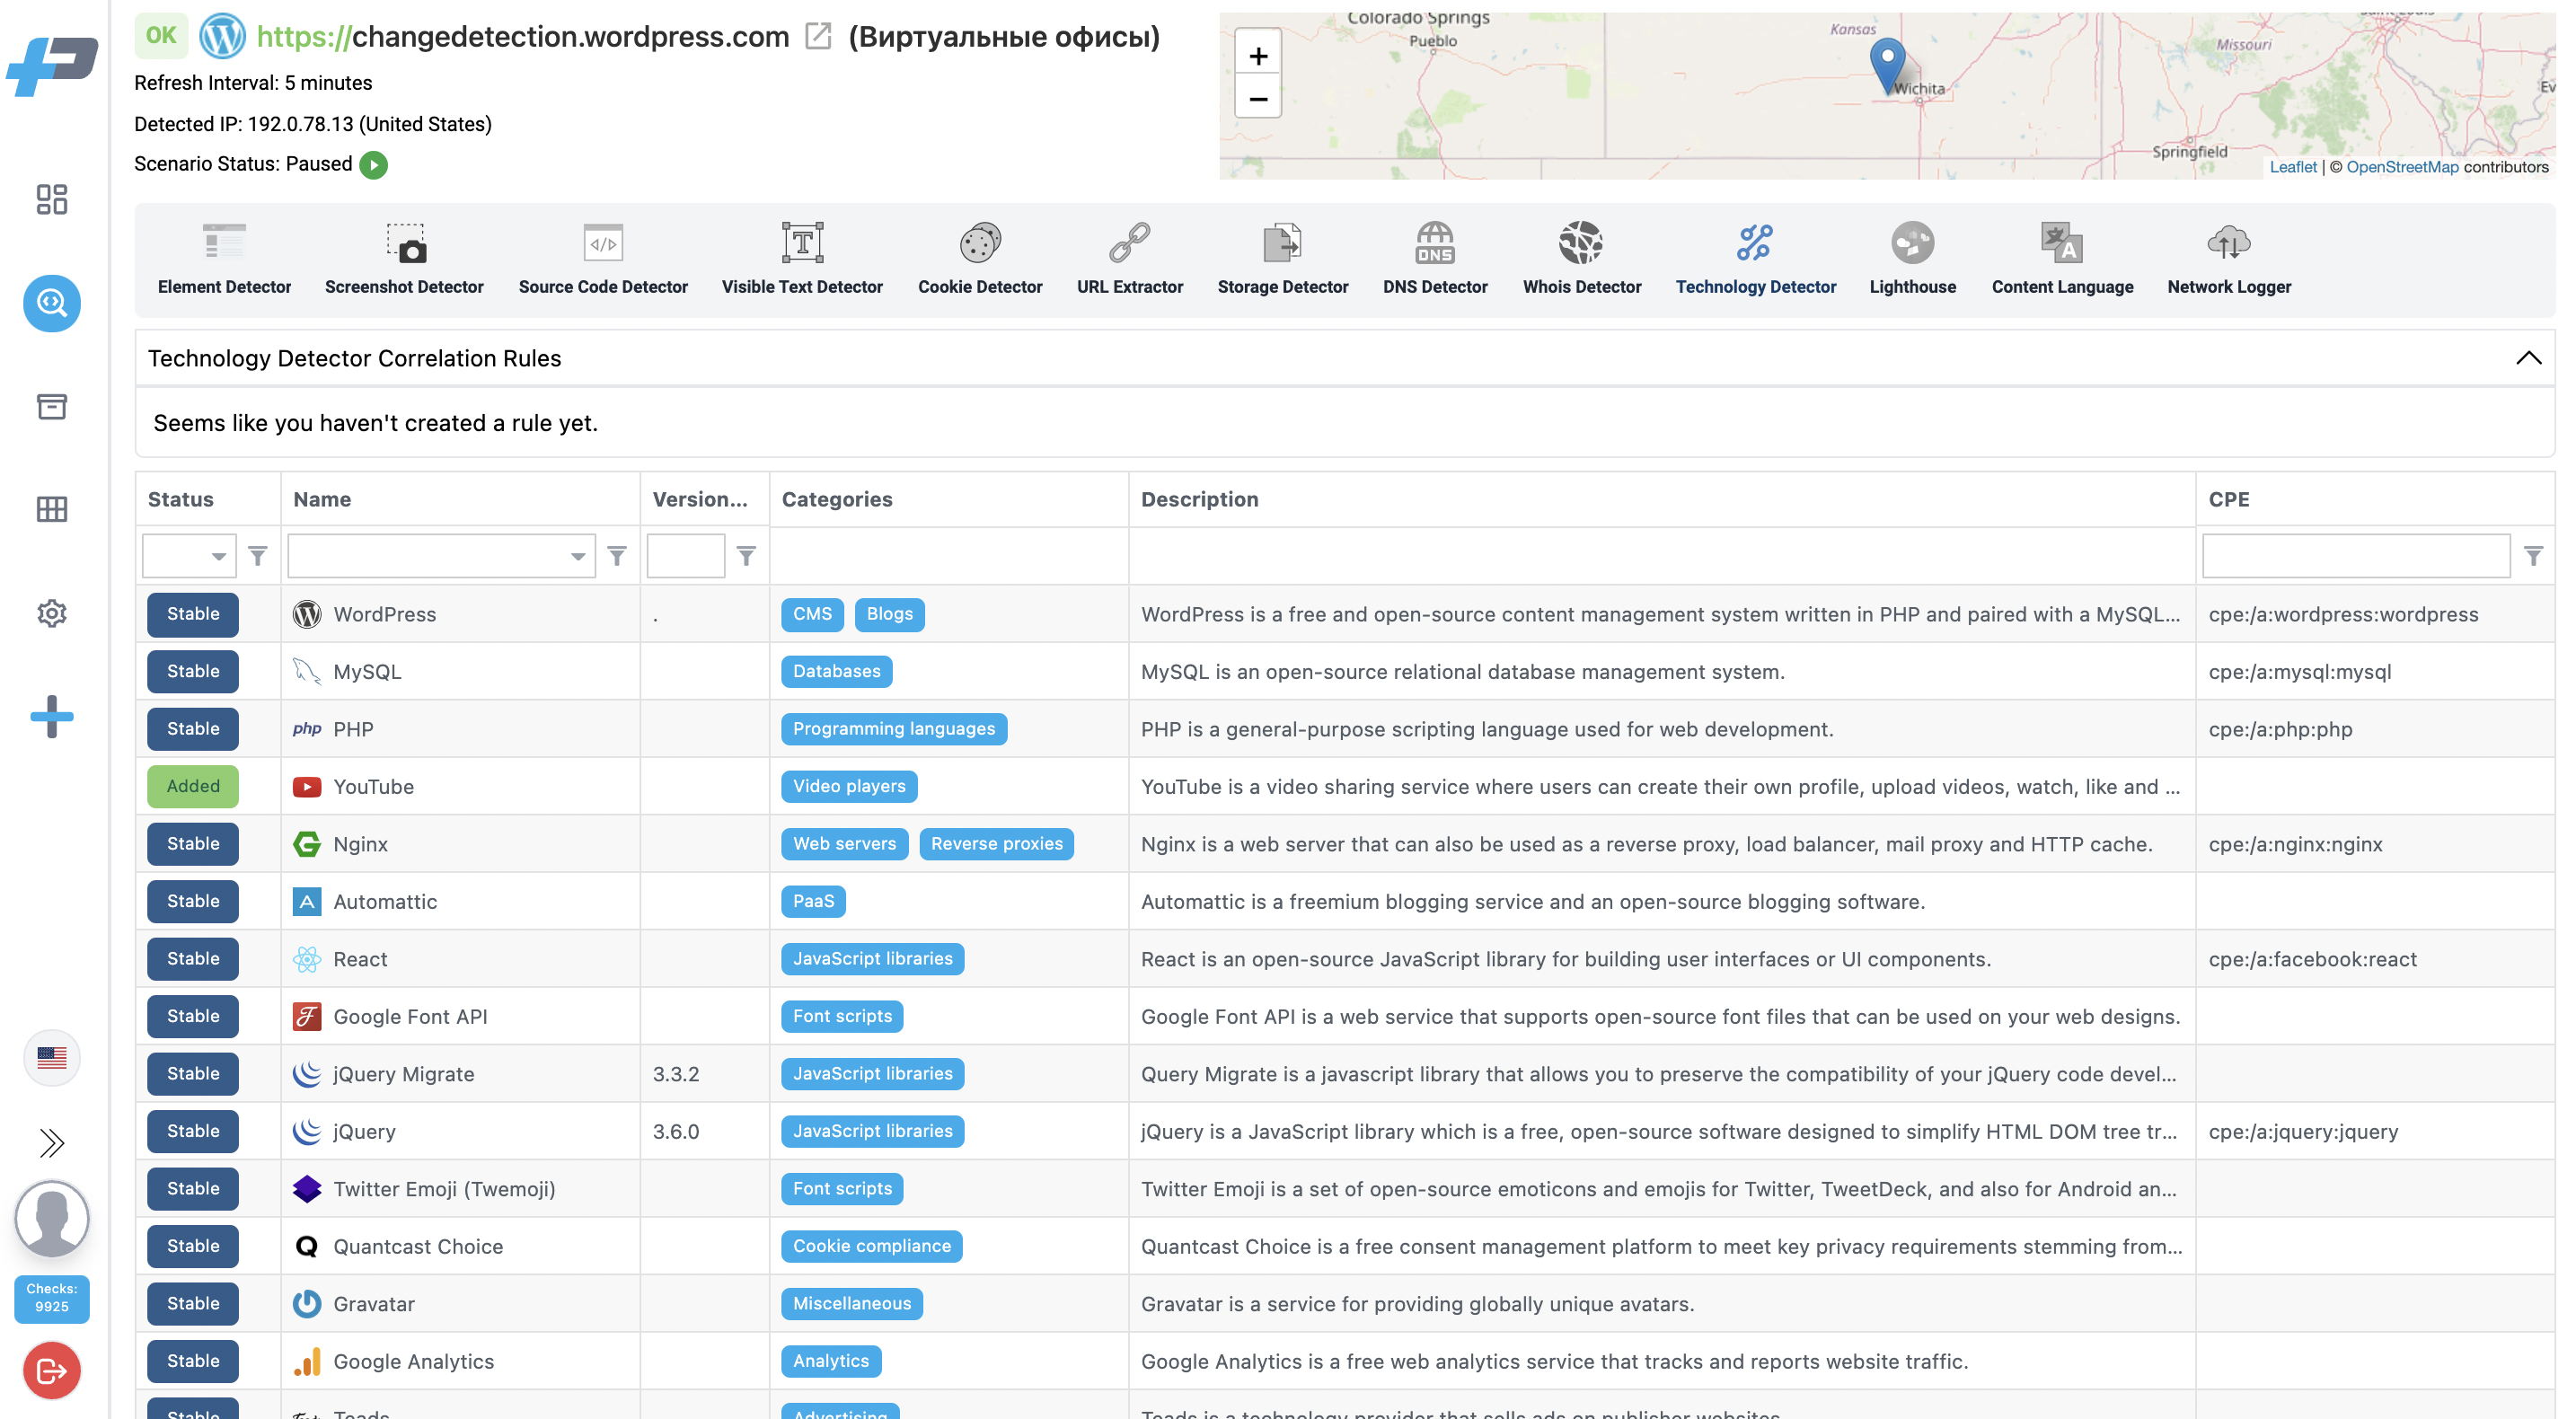Focus the CPE filter input field

point(2356,556)
